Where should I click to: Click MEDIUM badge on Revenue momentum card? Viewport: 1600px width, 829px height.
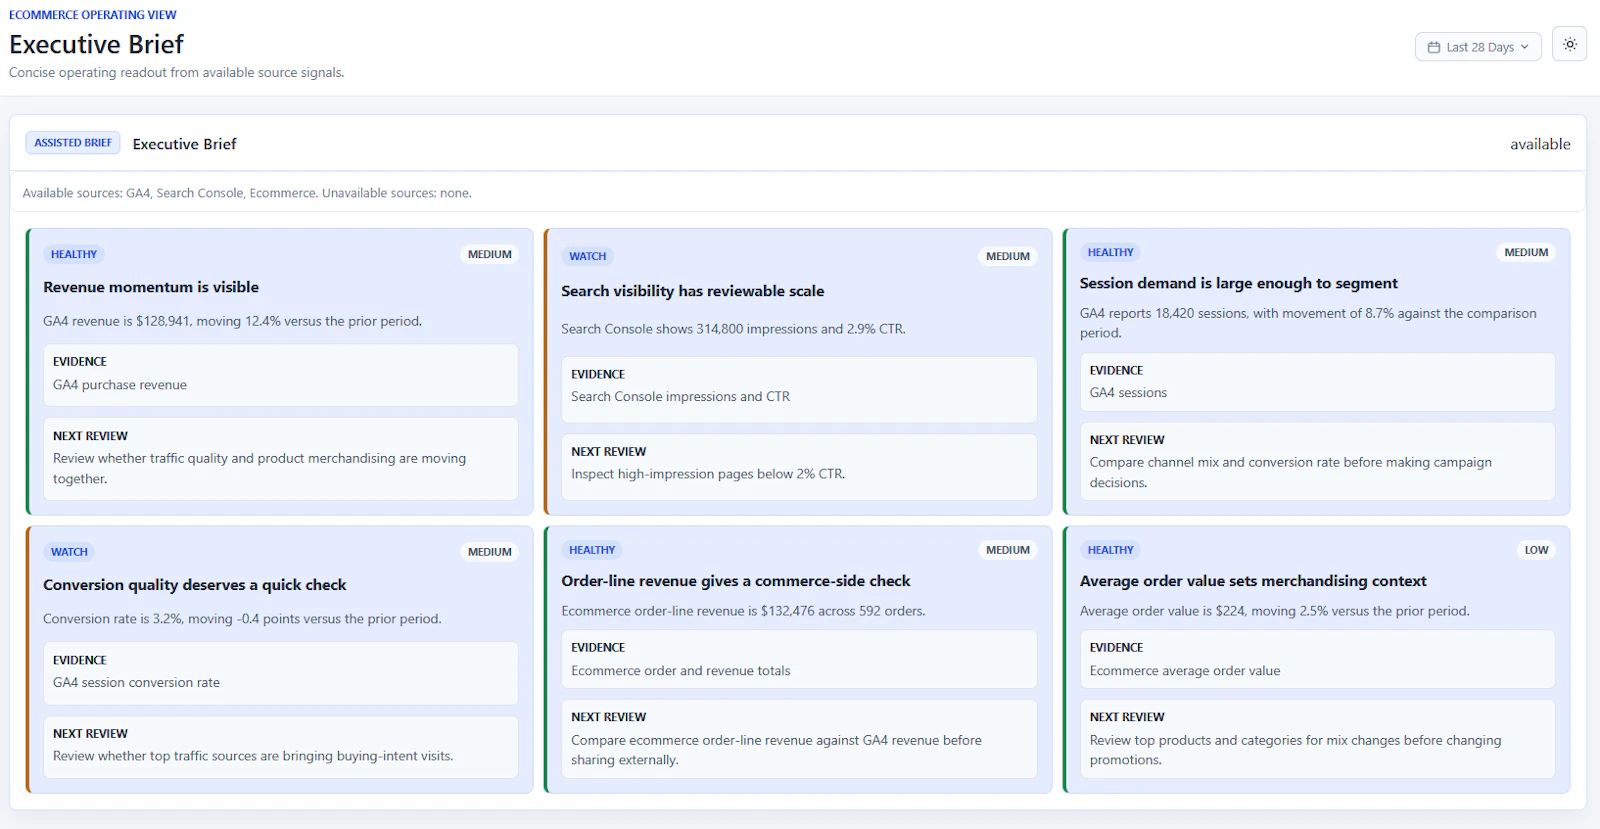(490, 254)
